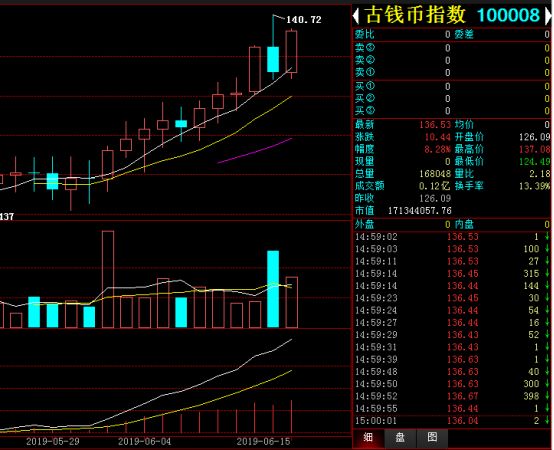Select the 2019-06-04 date marker
Image resolution: width=554 pixels, height=450 pixels.
144,441
